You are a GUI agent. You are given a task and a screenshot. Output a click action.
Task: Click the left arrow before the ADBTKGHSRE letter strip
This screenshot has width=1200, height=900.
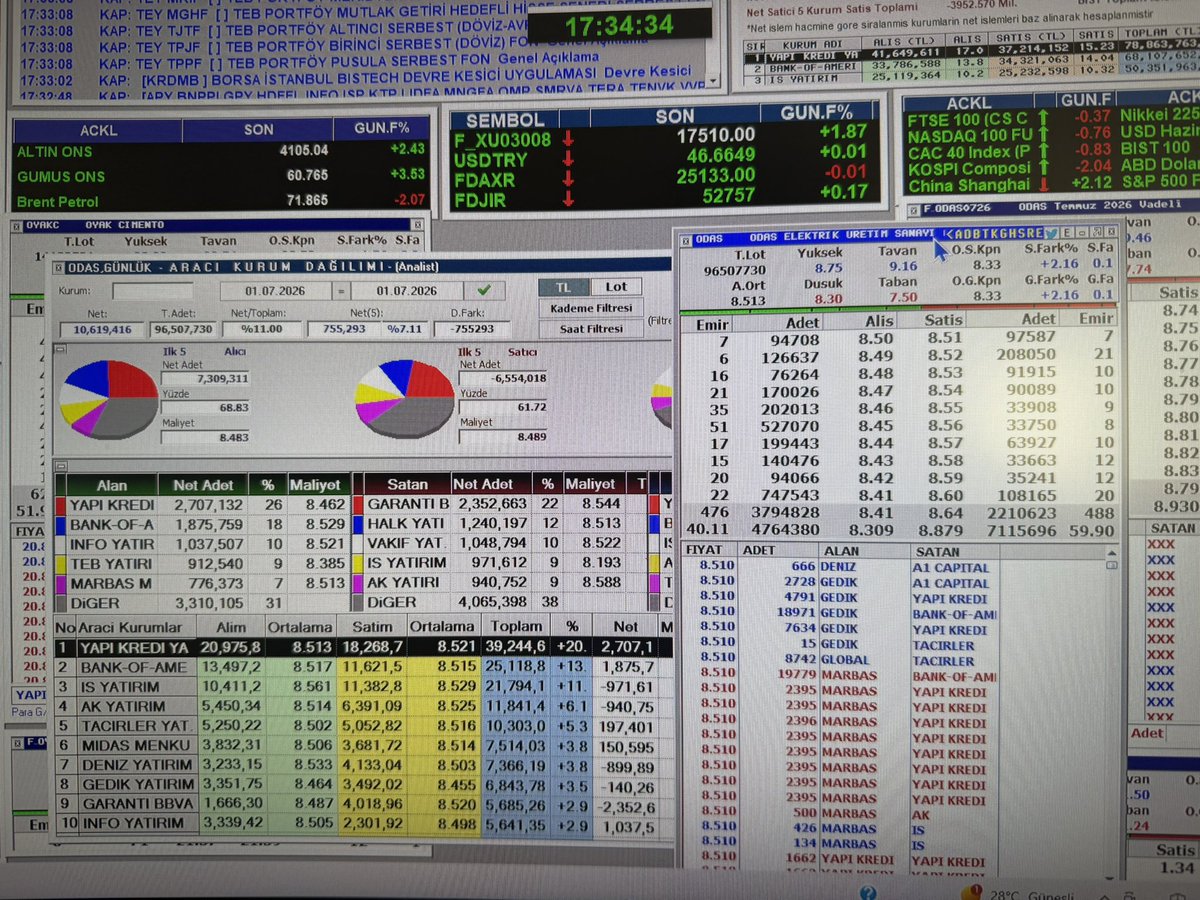pyautogui.click(x=947, y=233)
